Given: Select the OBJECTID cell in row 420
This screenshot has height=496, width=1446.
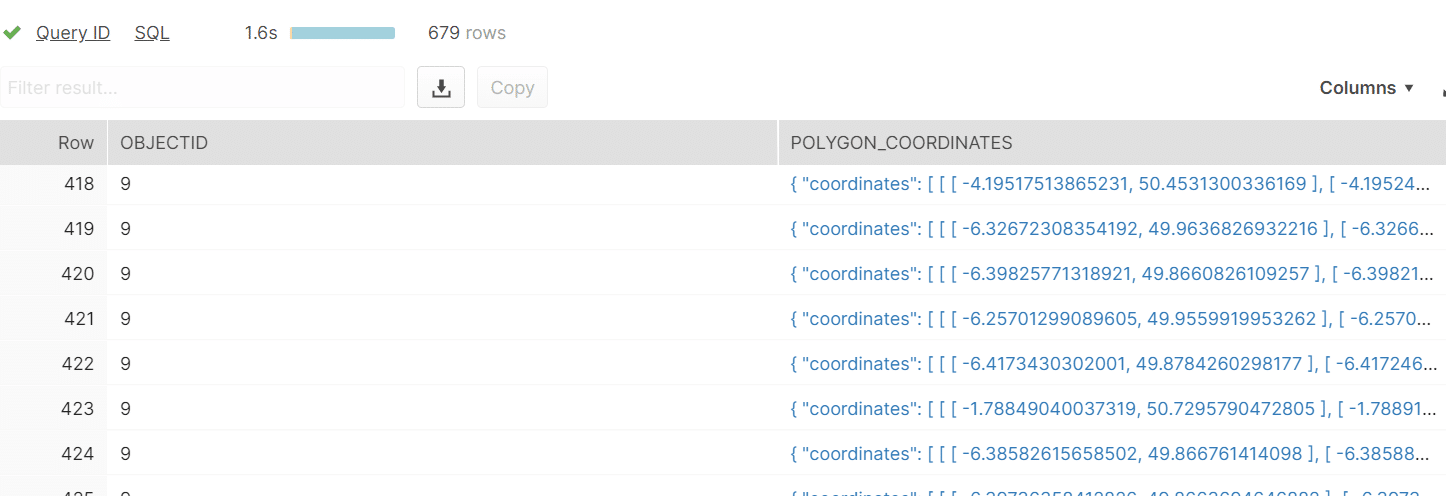Looking at the screenshot, I should [x=442, y=274].
